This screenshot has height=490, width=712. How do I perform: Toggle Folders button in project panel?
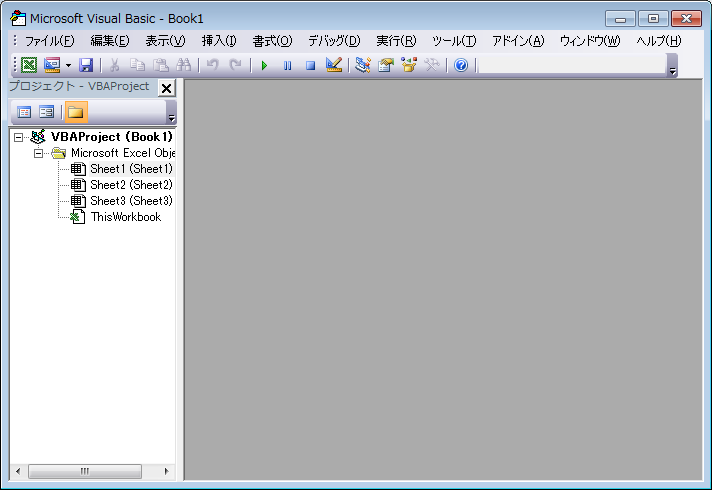click(x=76, y=112)
